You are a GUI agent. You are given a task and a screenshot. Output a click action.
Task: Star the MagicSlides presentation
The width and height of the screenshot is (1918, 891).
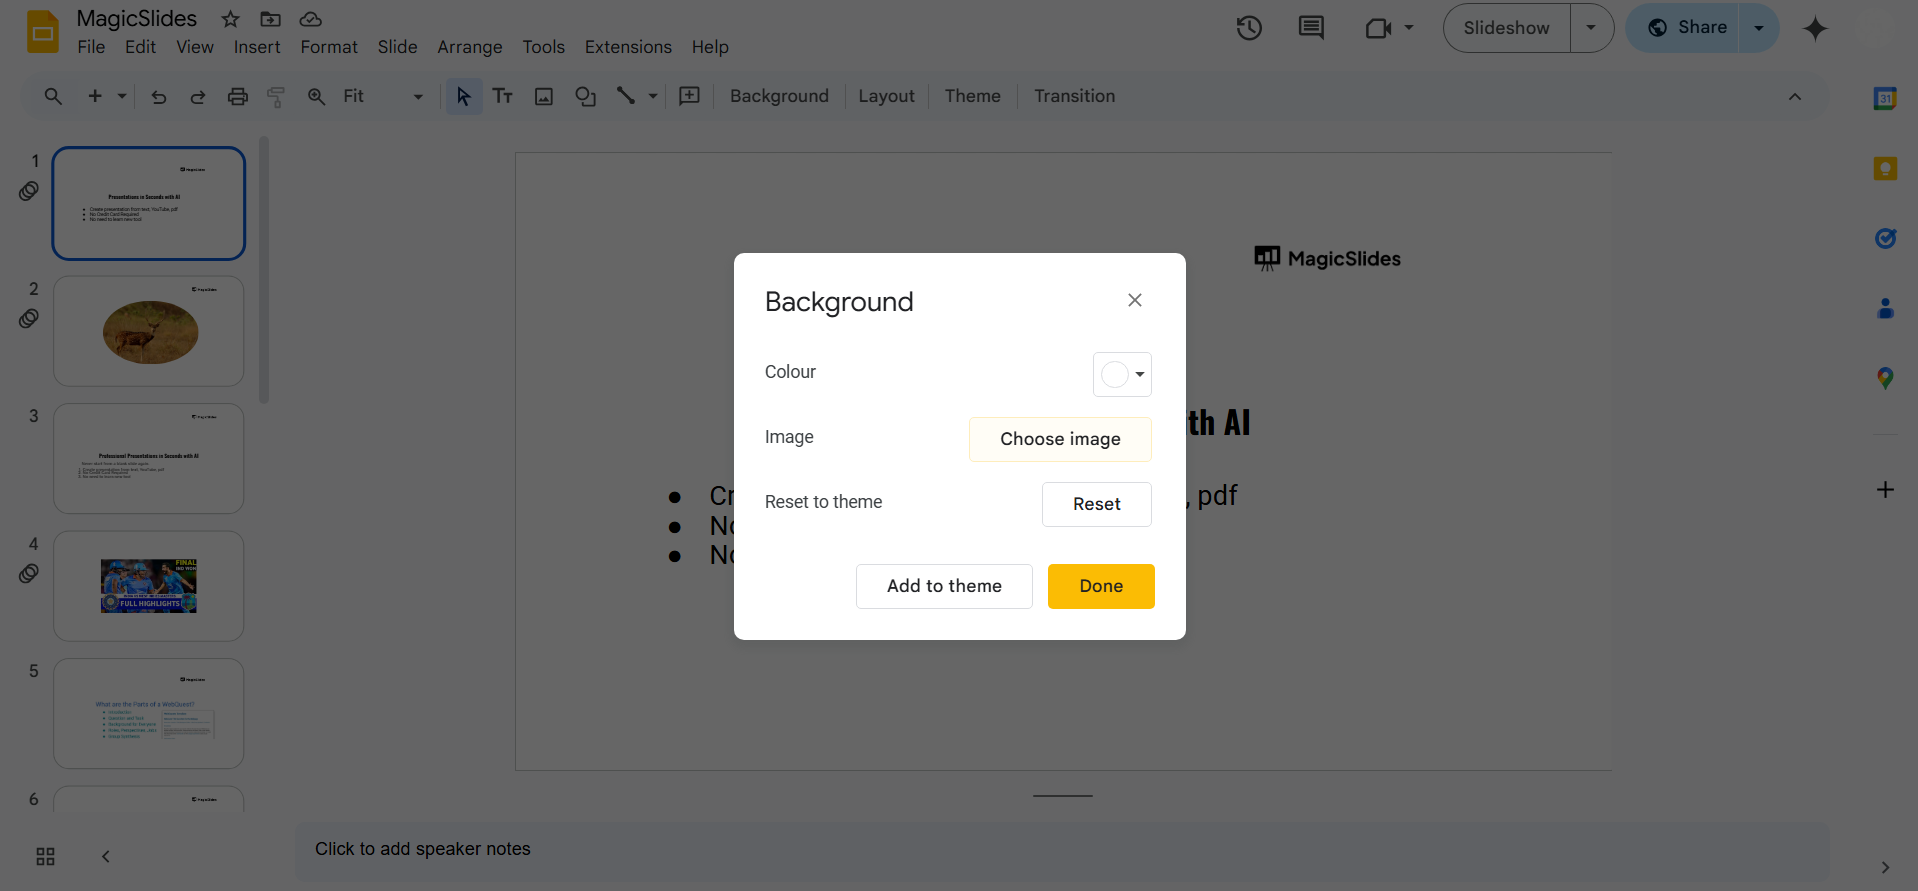[x=230, y=19]
